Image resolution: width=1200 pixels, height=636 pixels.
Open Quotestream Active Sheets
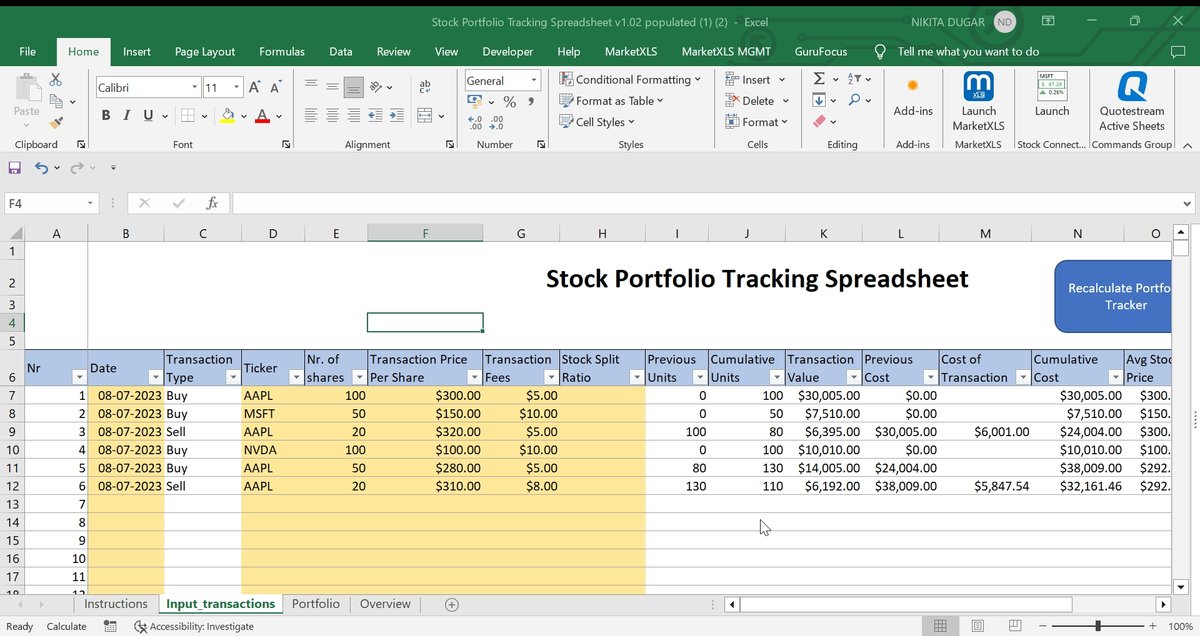(x=1132, y=102)
